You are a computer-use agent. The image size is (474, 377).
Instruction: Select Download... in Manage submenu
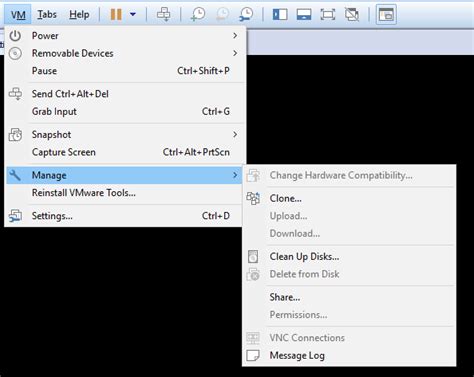pos(349,233)
